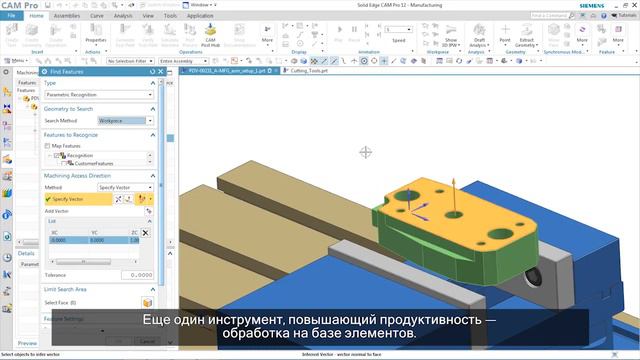Screen dimensions: 640x360
Task: Open the vector type dropdown arrow
Action: click(x=150, y=199)
